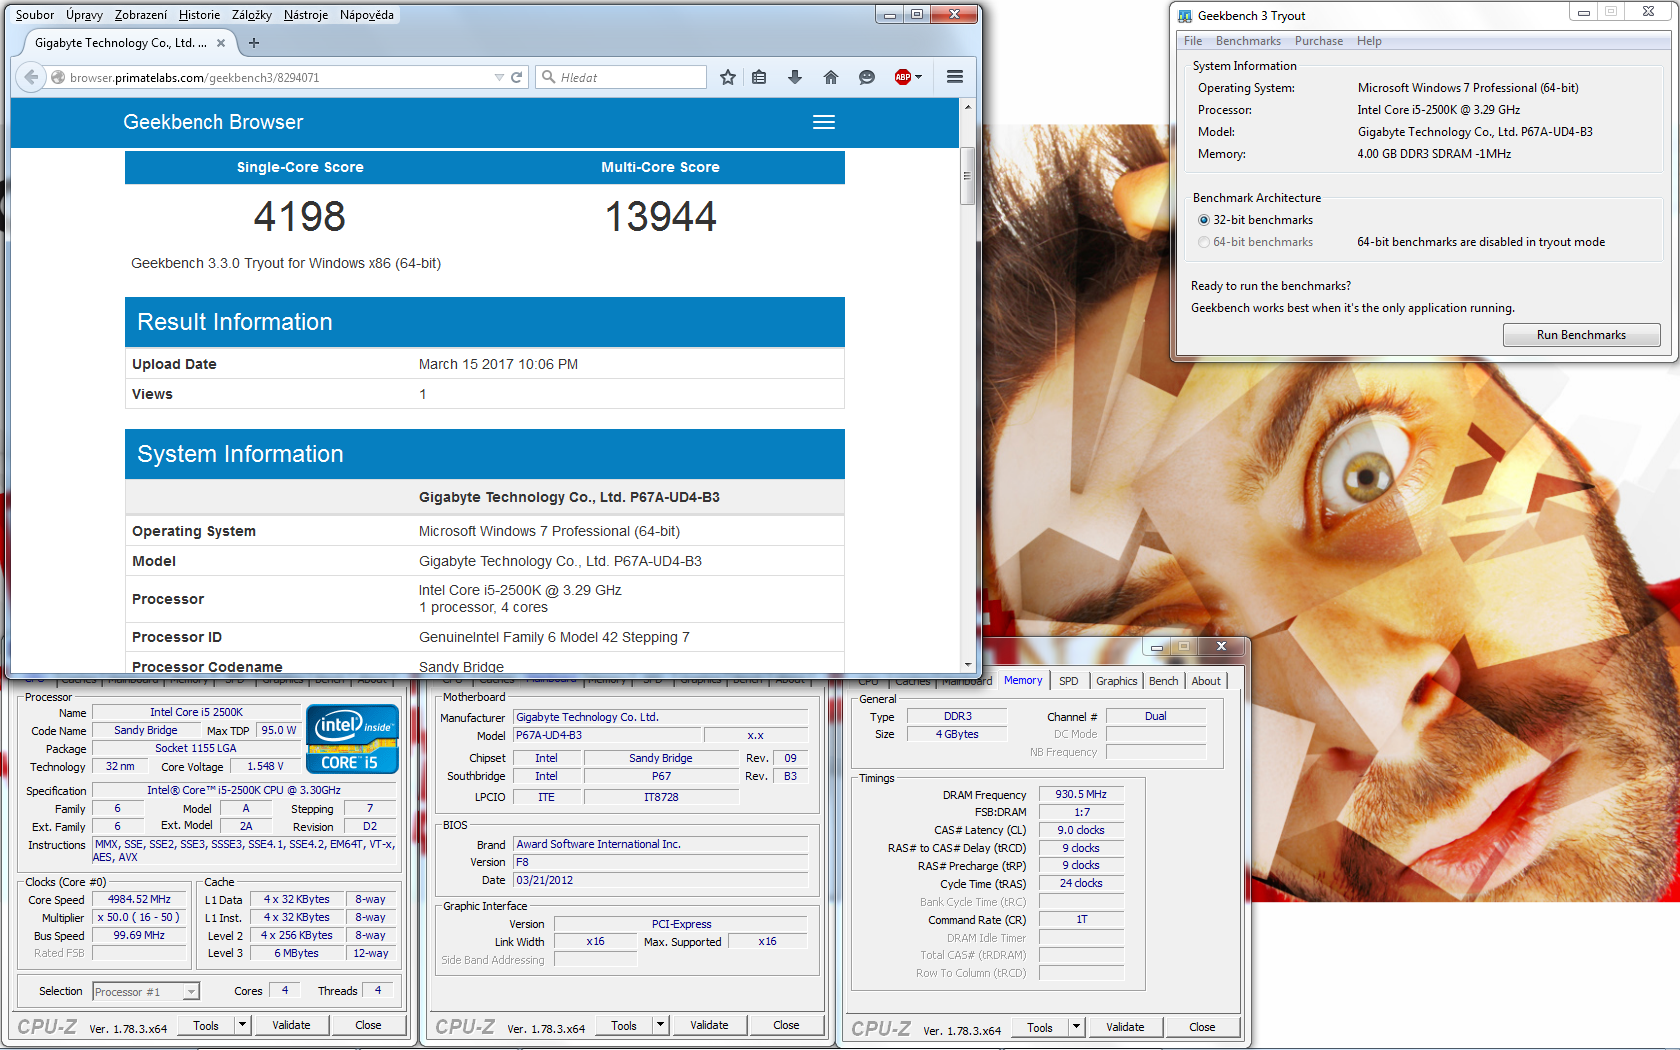
Task: Open the Adblock Plus dropdown arrow
Action: (918, 77)
